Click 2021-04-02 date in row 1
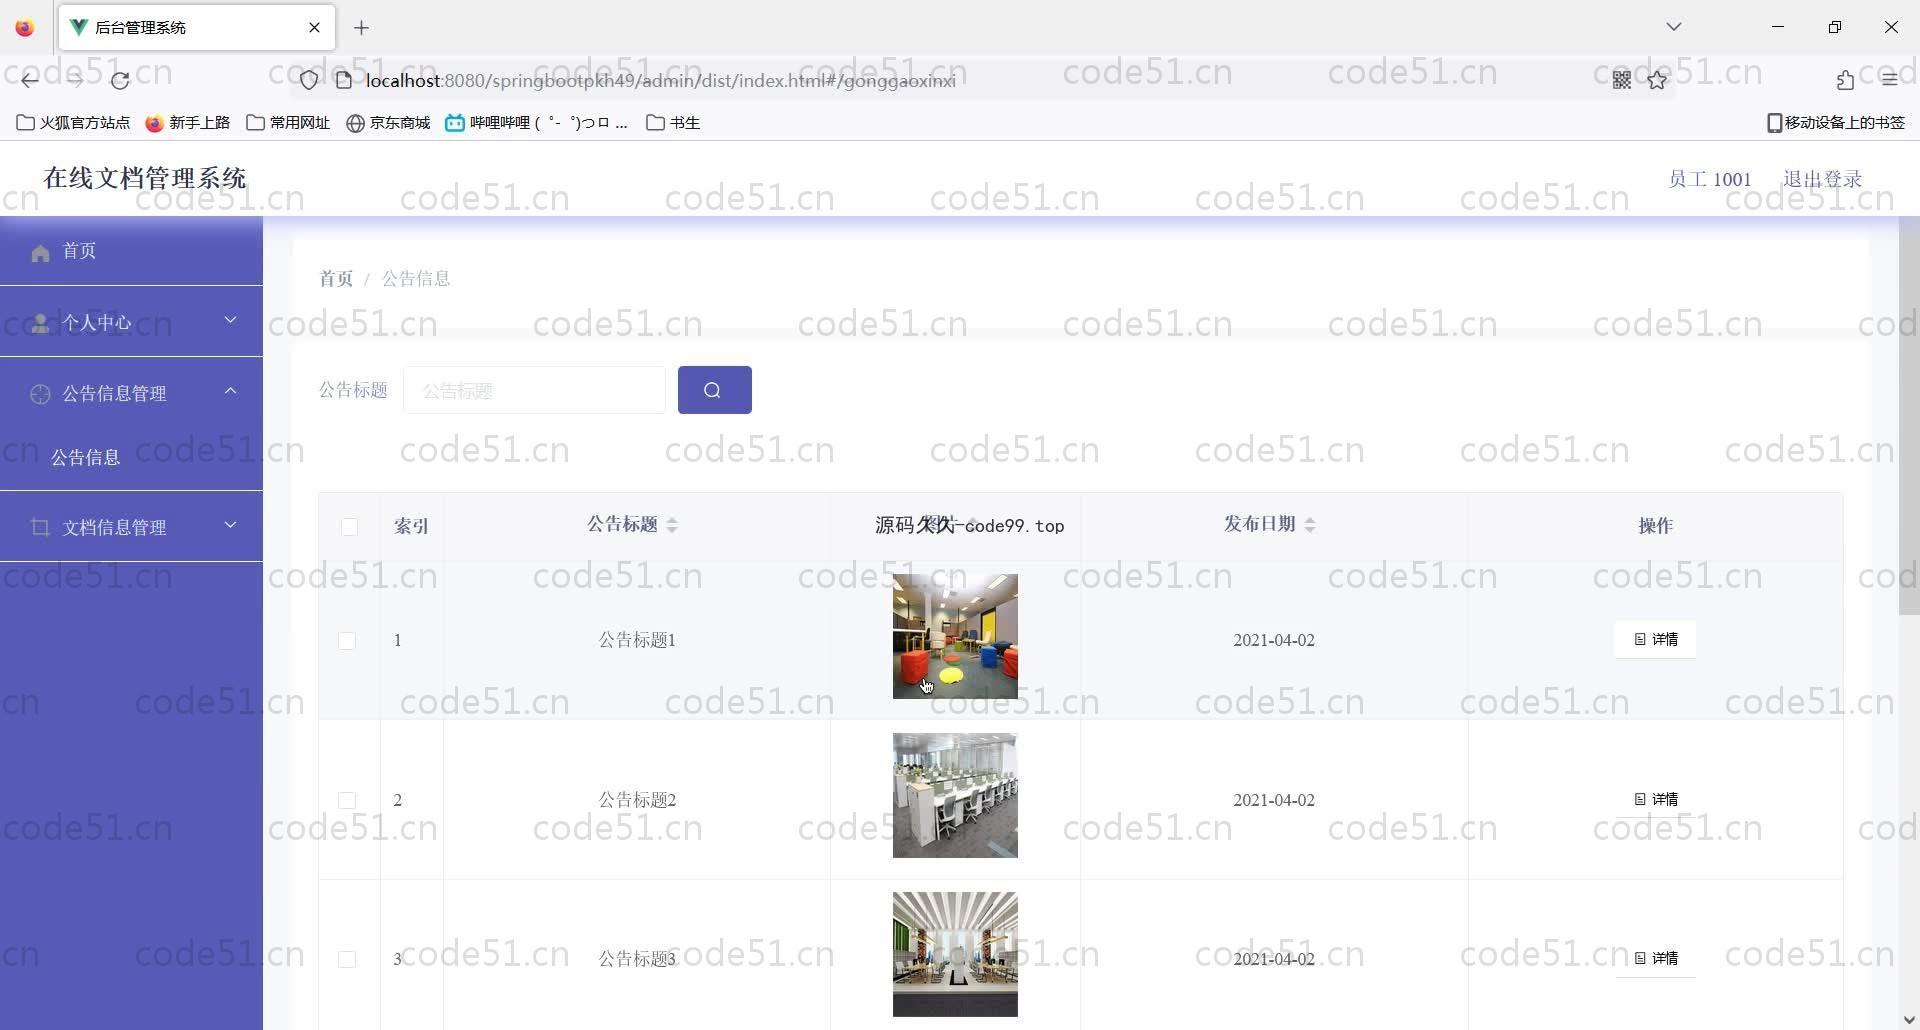Image resolution: width=1920 pixels, height=1030 pixels. coord(1273,640)
